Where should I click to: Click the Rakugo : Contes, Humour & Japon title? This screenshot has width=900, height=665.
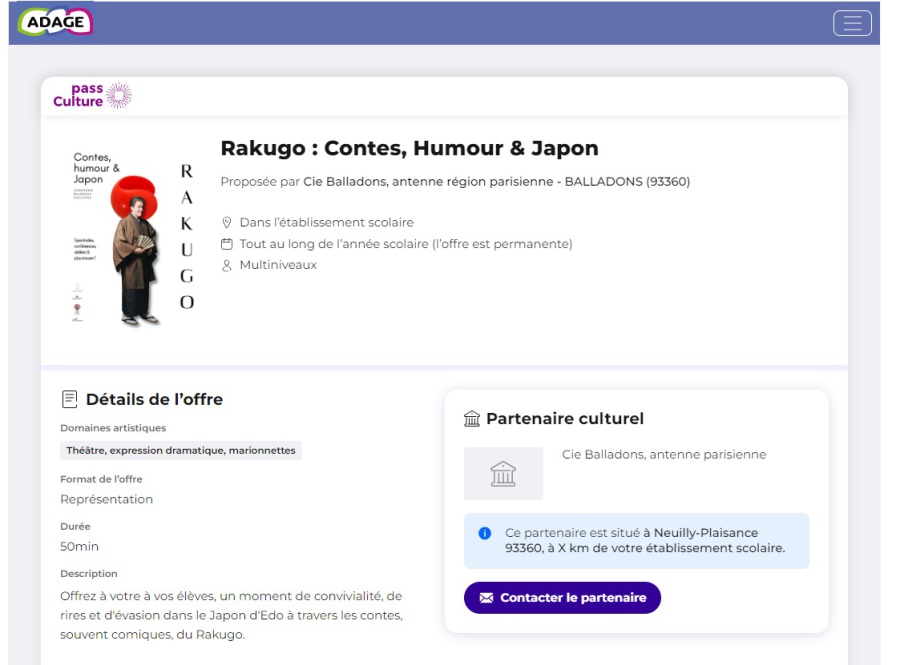[409, 148]
